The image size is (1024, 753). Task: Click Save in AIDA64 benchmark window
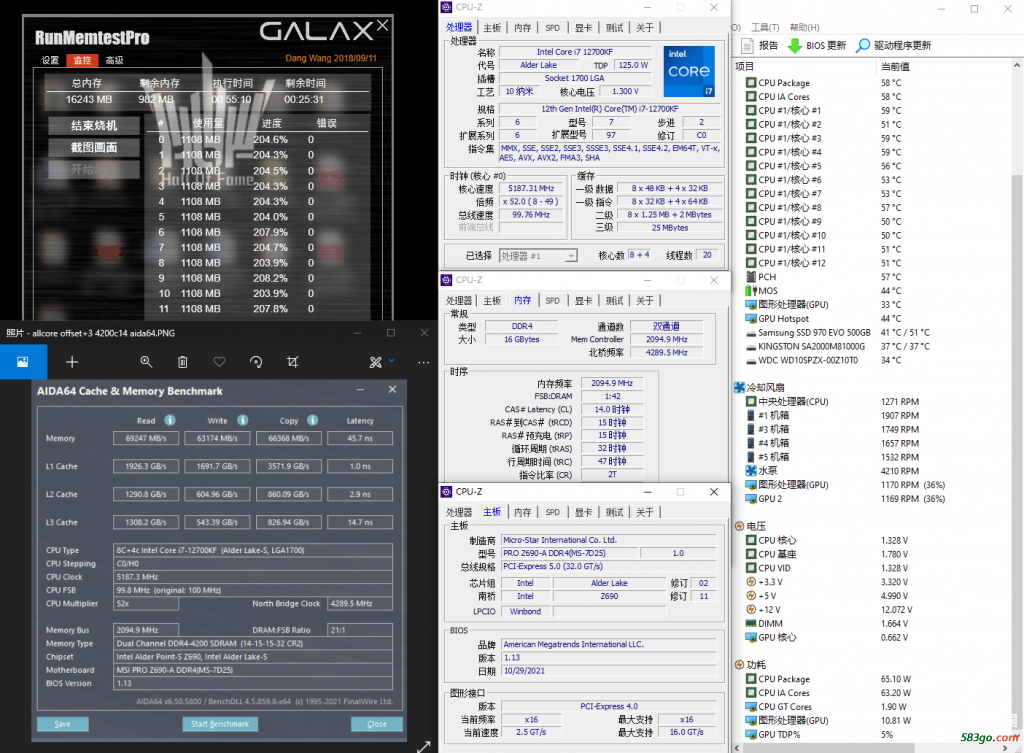(x=63, y=724)
